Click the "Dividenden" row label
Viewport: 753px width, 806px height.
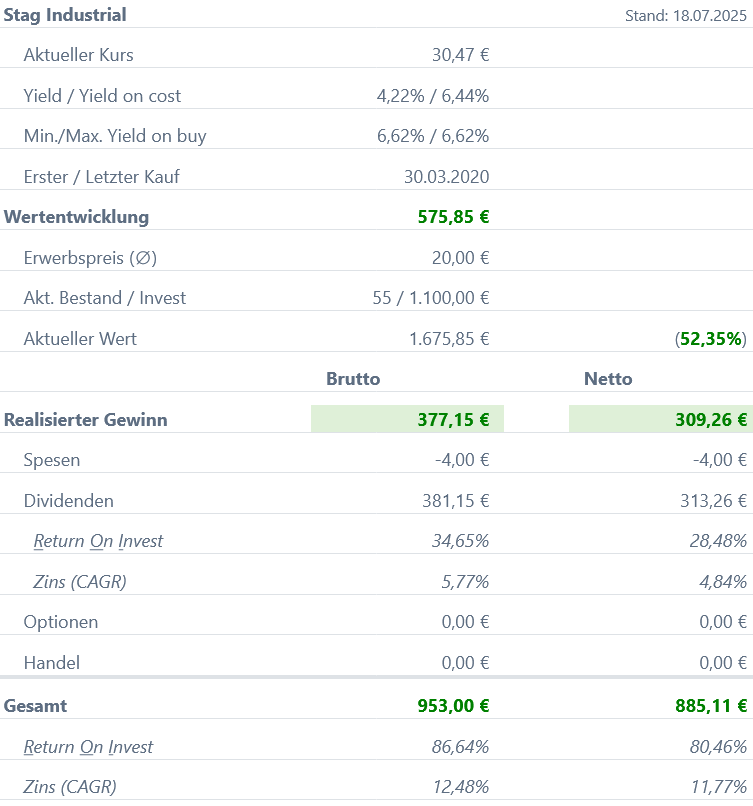coord(68,501)
